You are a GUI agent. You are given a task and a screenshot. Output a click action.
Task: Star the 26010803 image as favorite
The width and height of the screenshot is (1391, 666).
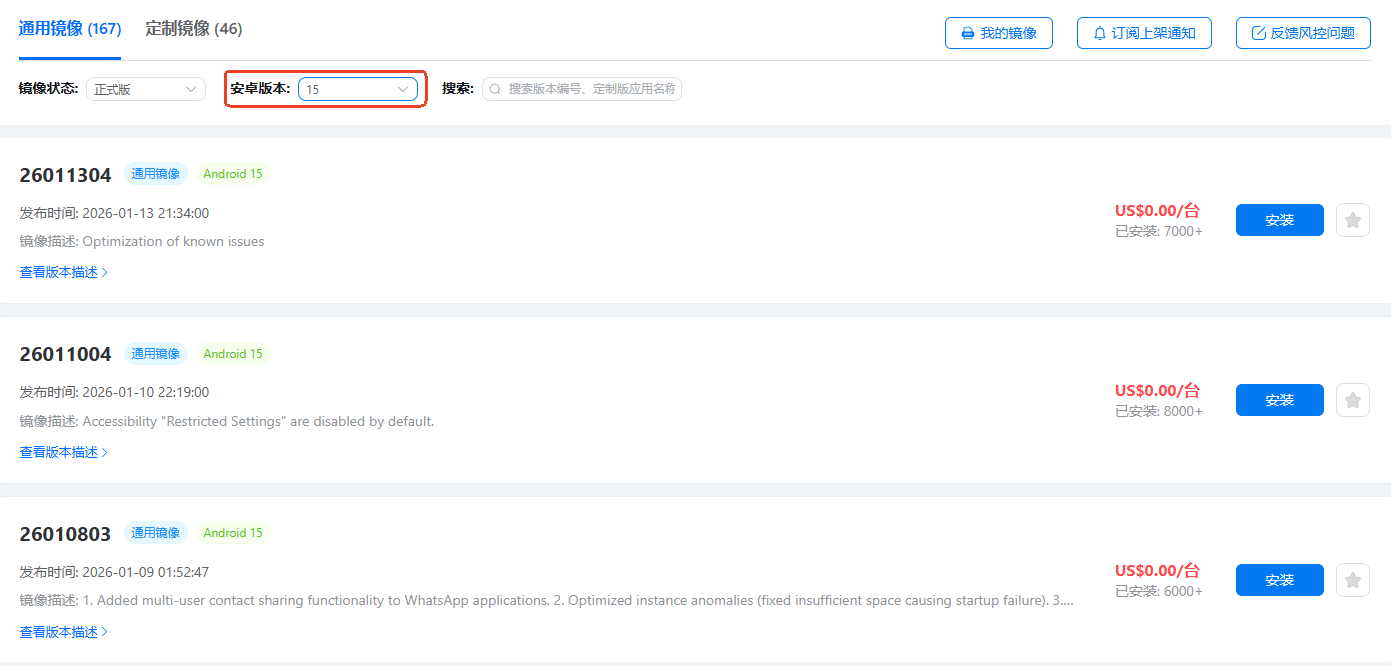(x=1352, y=580)
